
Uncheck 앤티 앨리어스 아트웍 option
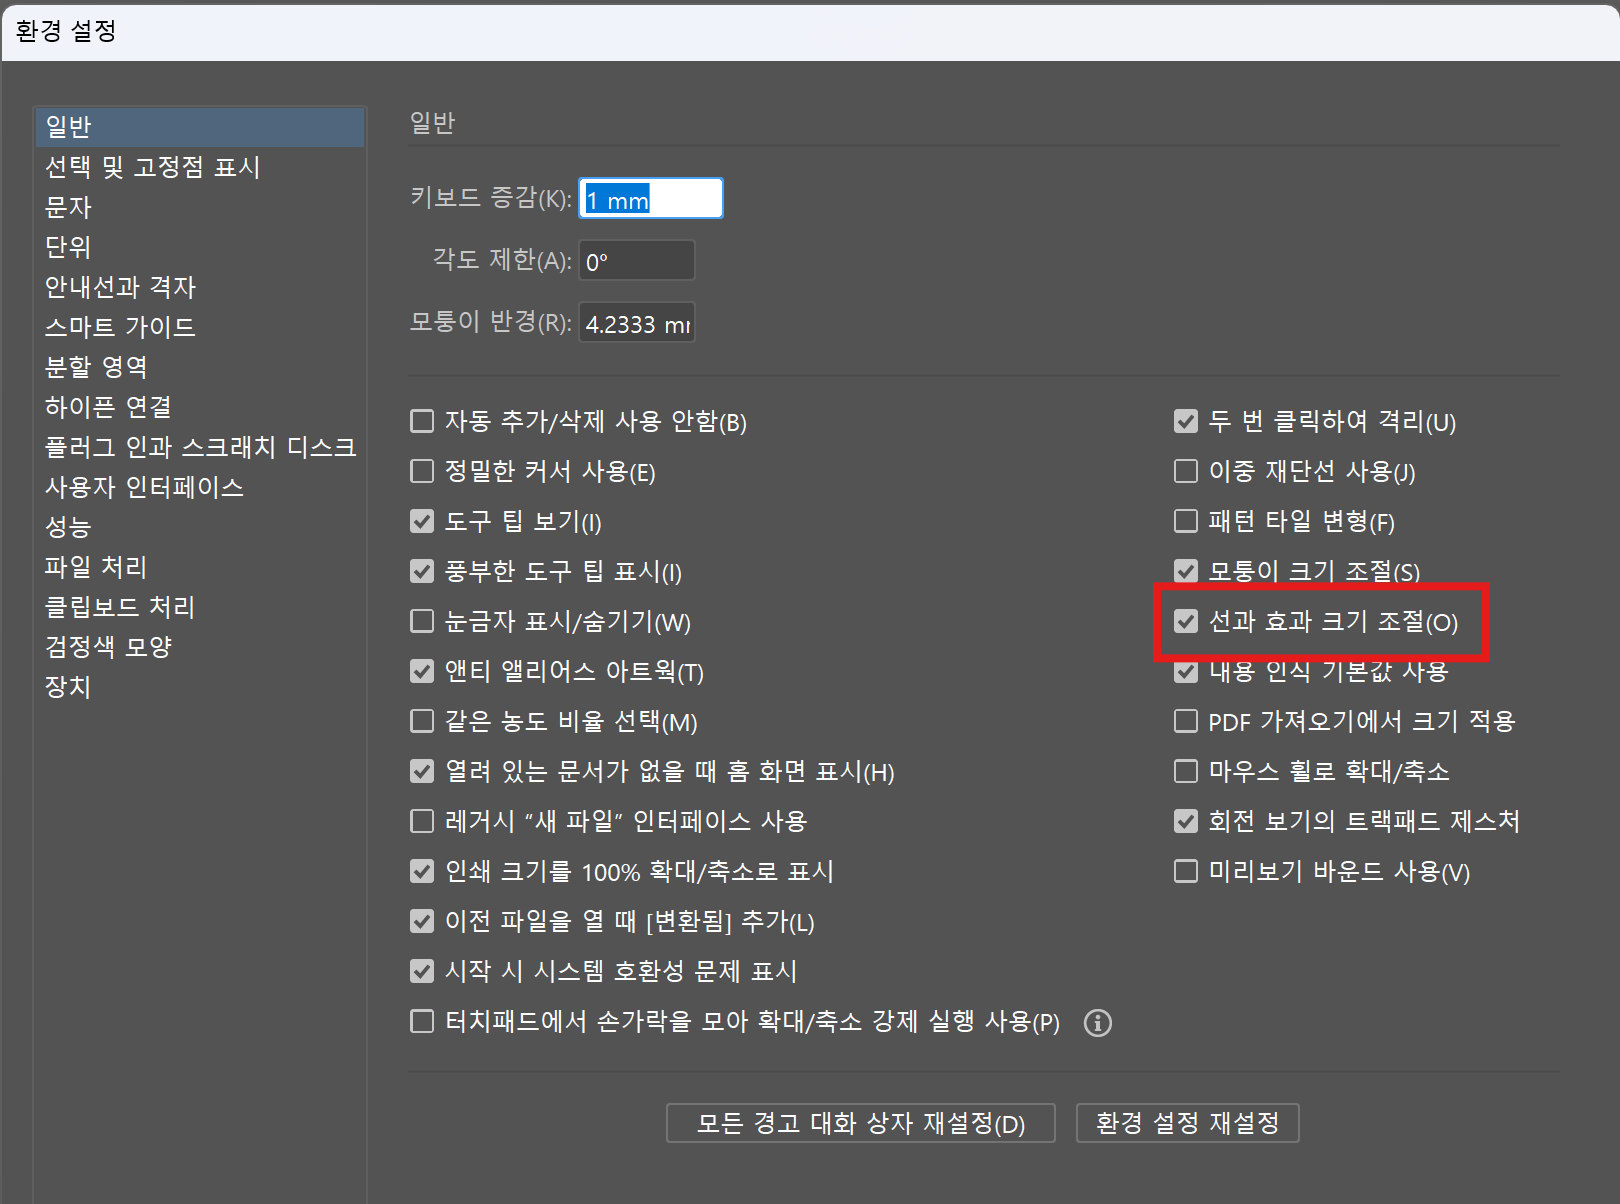421,671
